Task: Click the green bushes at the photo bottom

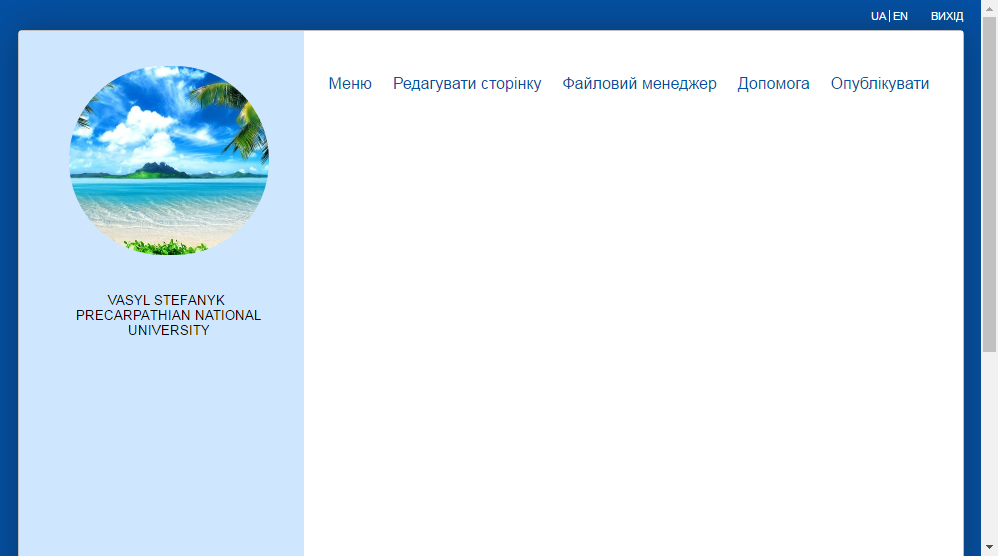Action: click(x=165, y=247)
